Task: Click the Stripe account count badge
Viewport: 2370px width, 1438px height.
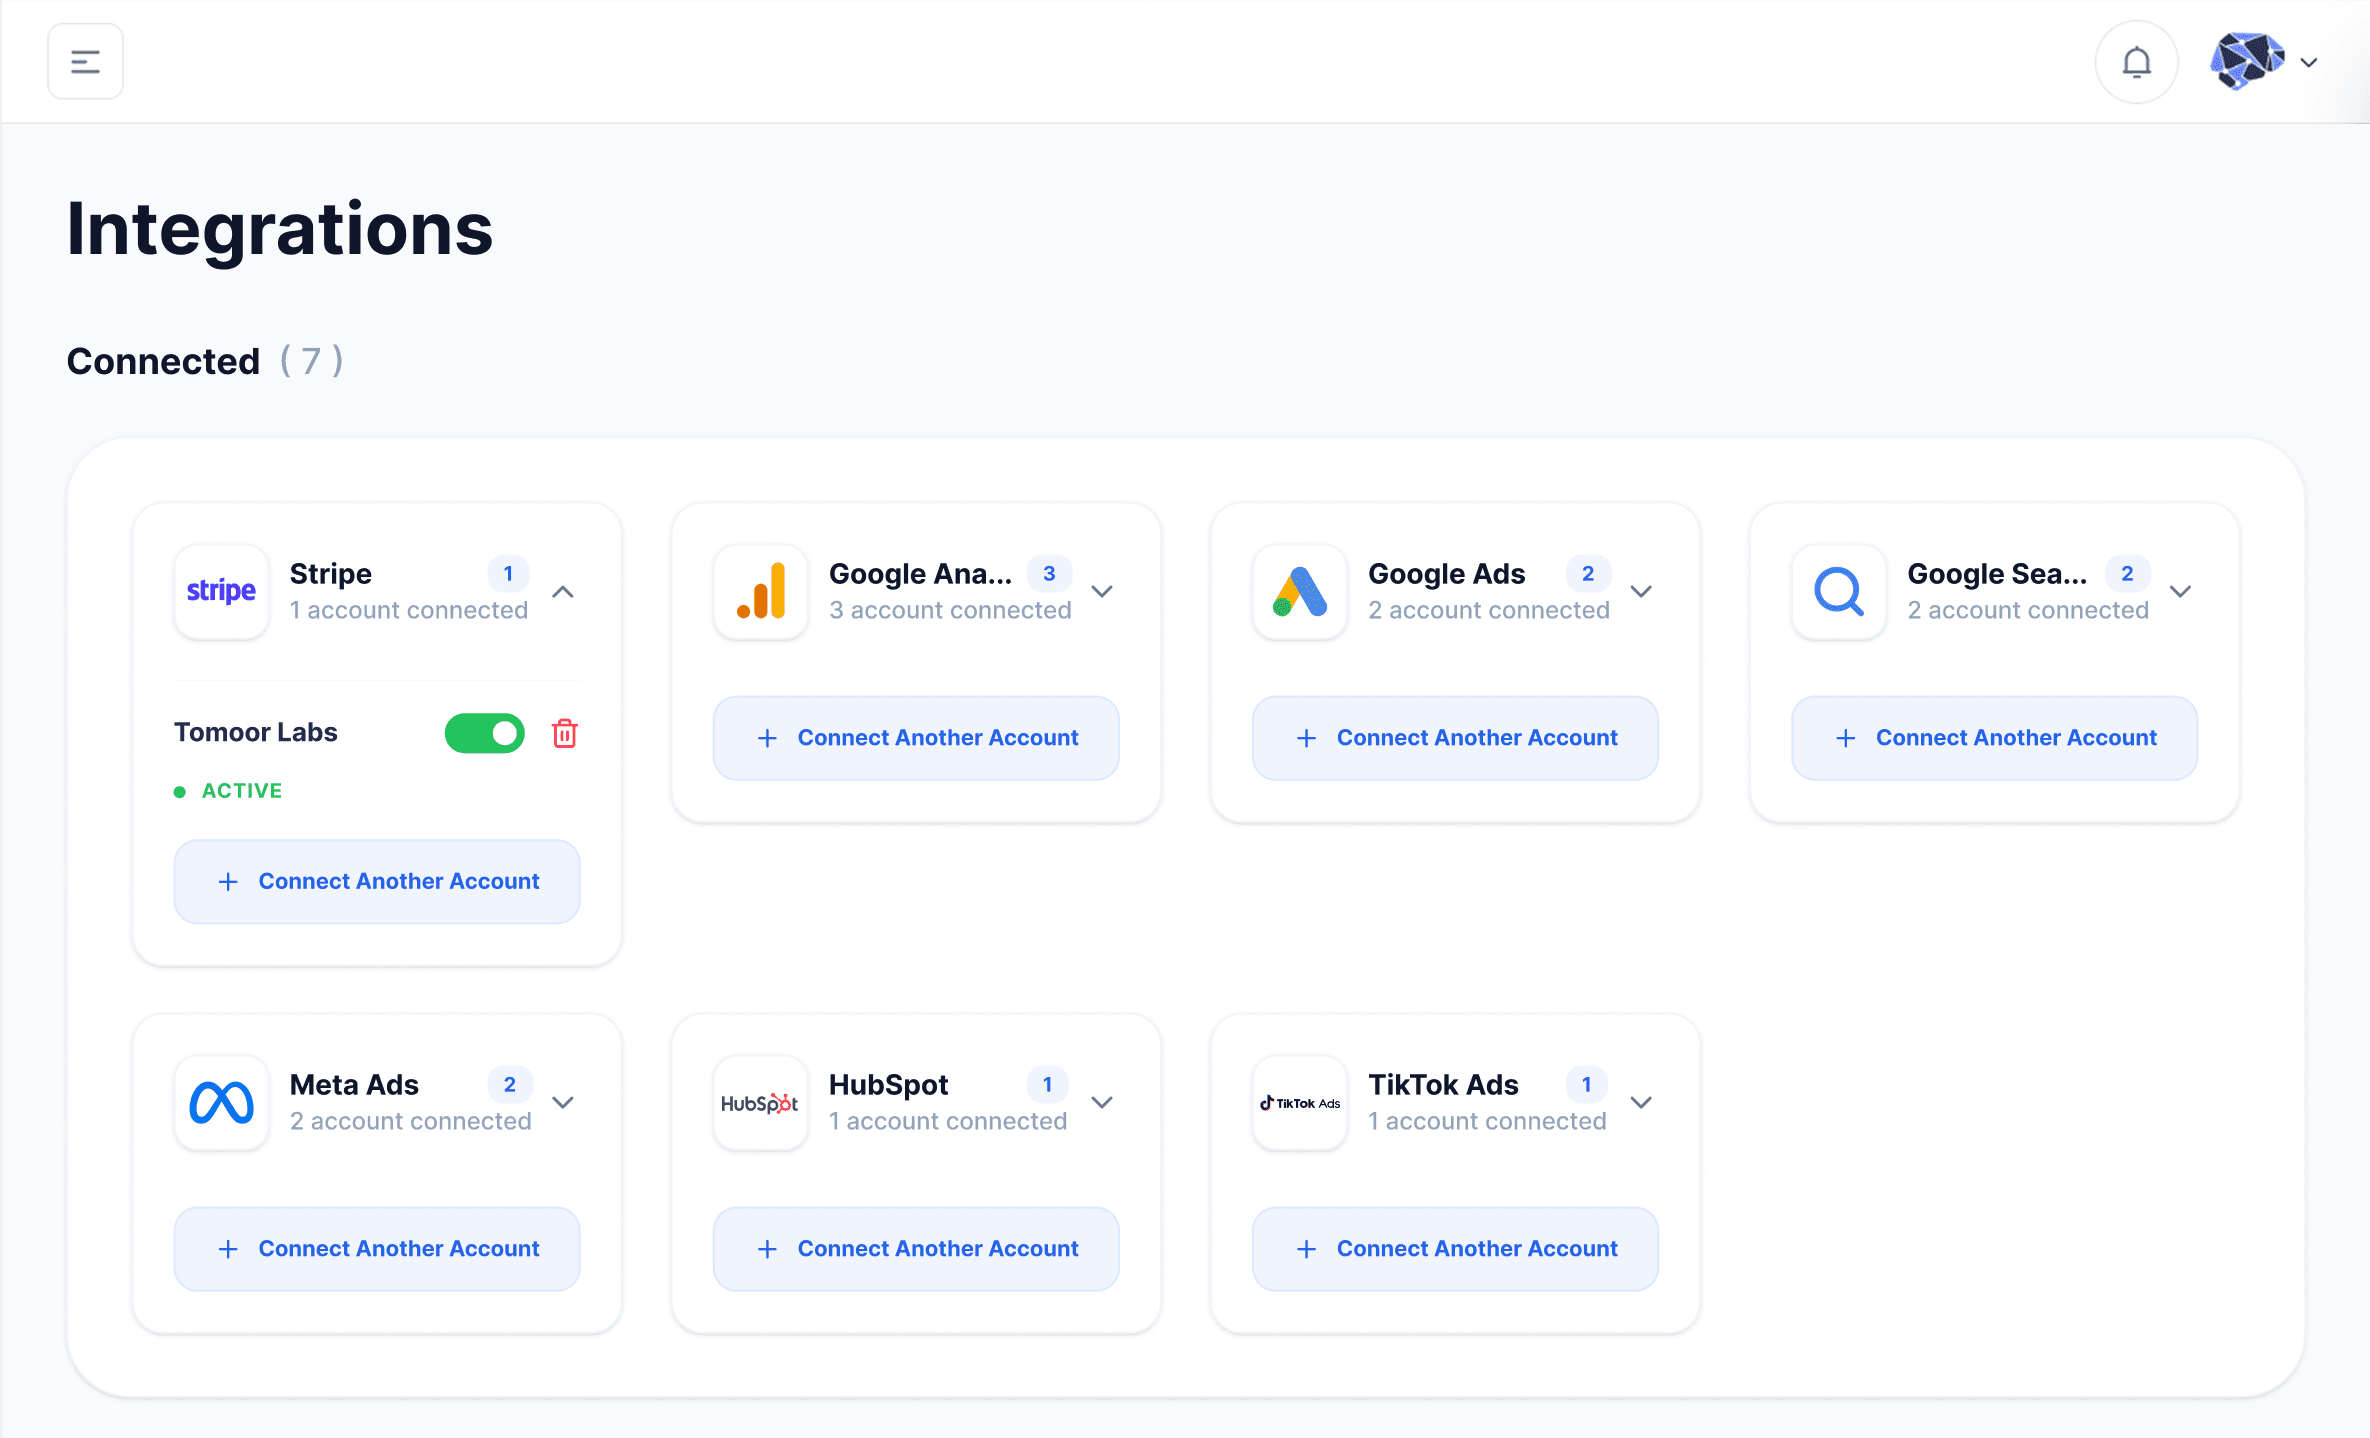Action: (508, 573)
